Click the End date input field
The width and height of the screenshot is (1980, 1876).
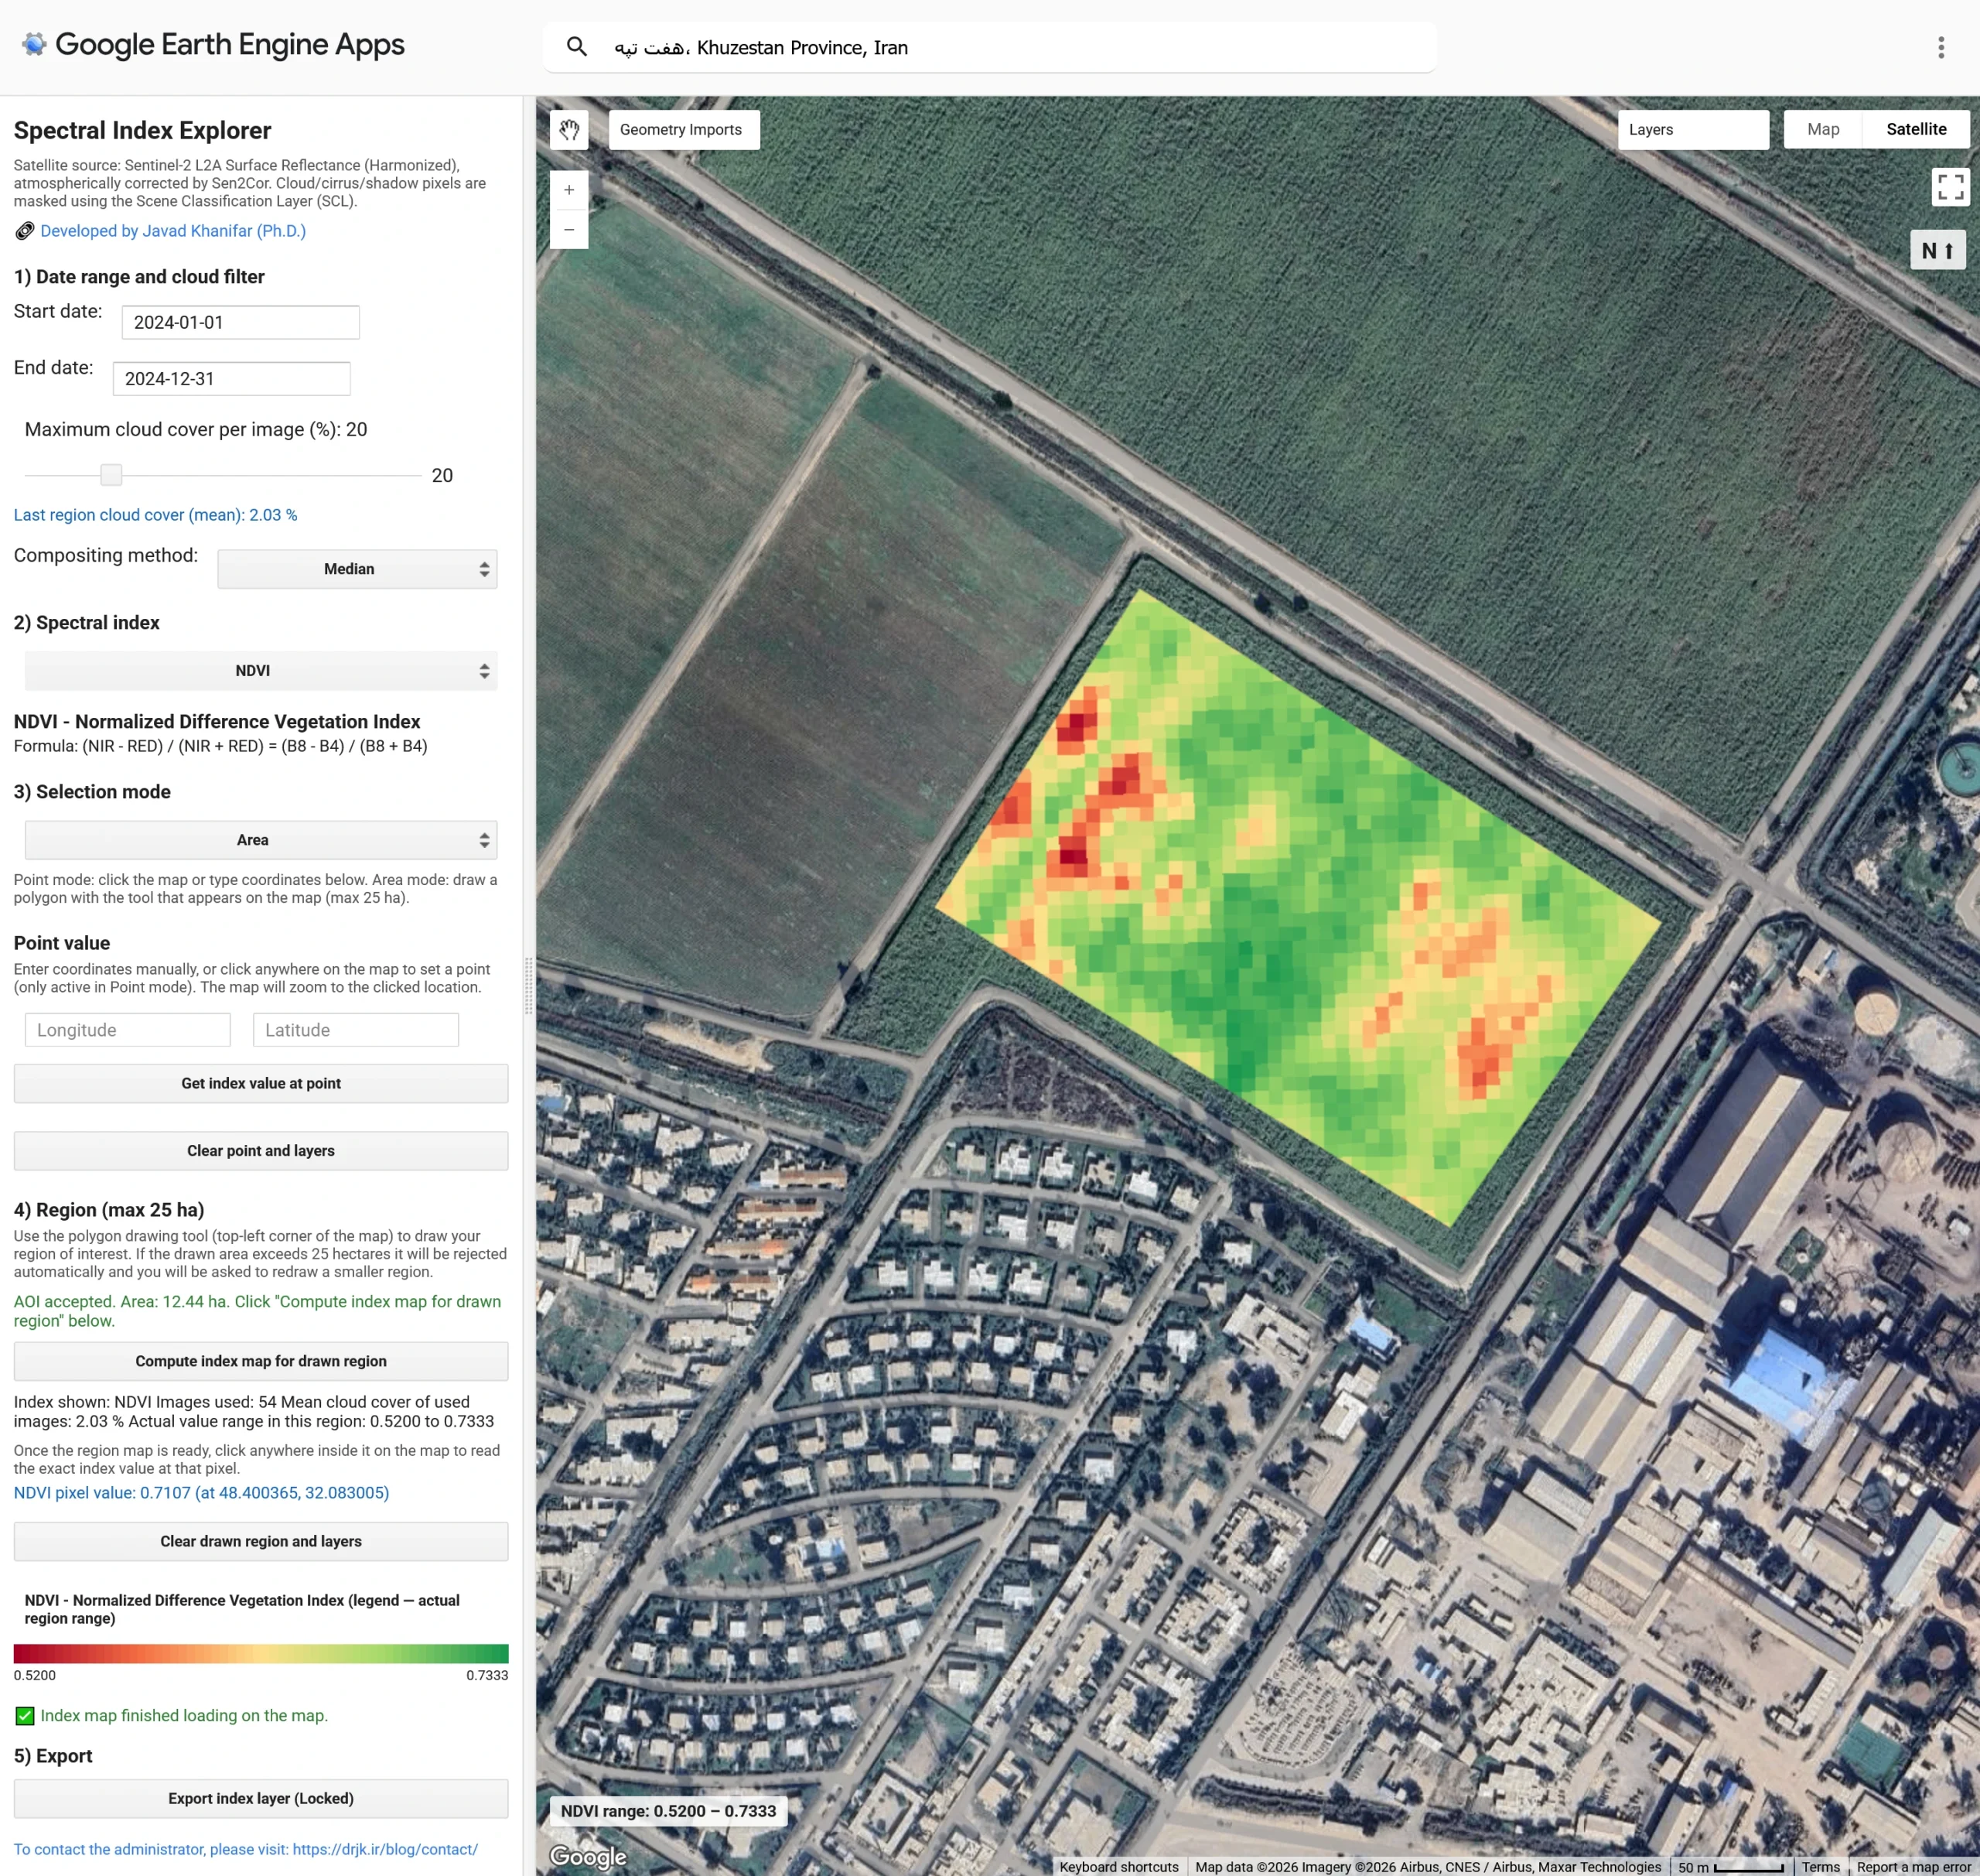point(231,379)
